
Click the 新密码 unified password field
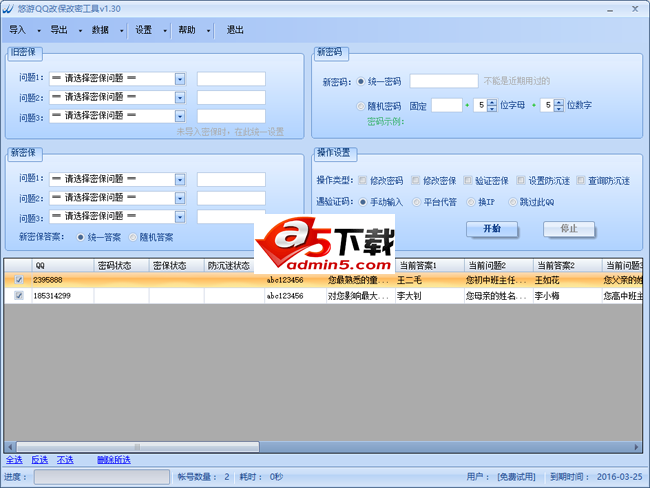click(x=444, y=81)
